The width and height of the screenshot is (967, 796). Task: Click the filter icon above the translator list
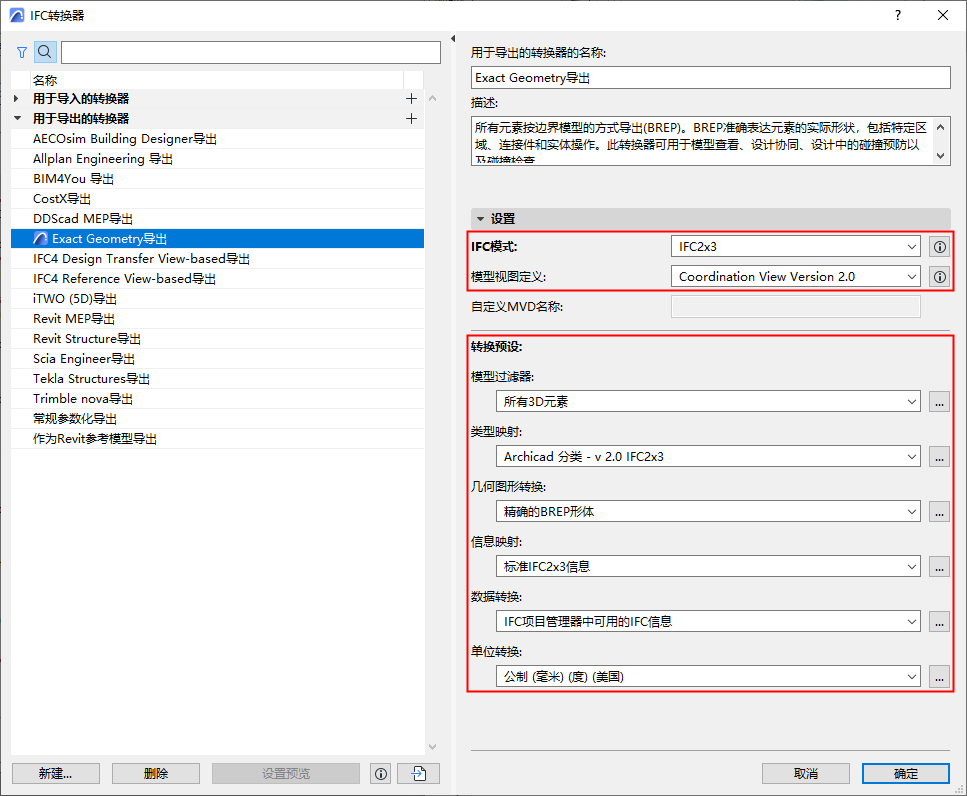21,51
